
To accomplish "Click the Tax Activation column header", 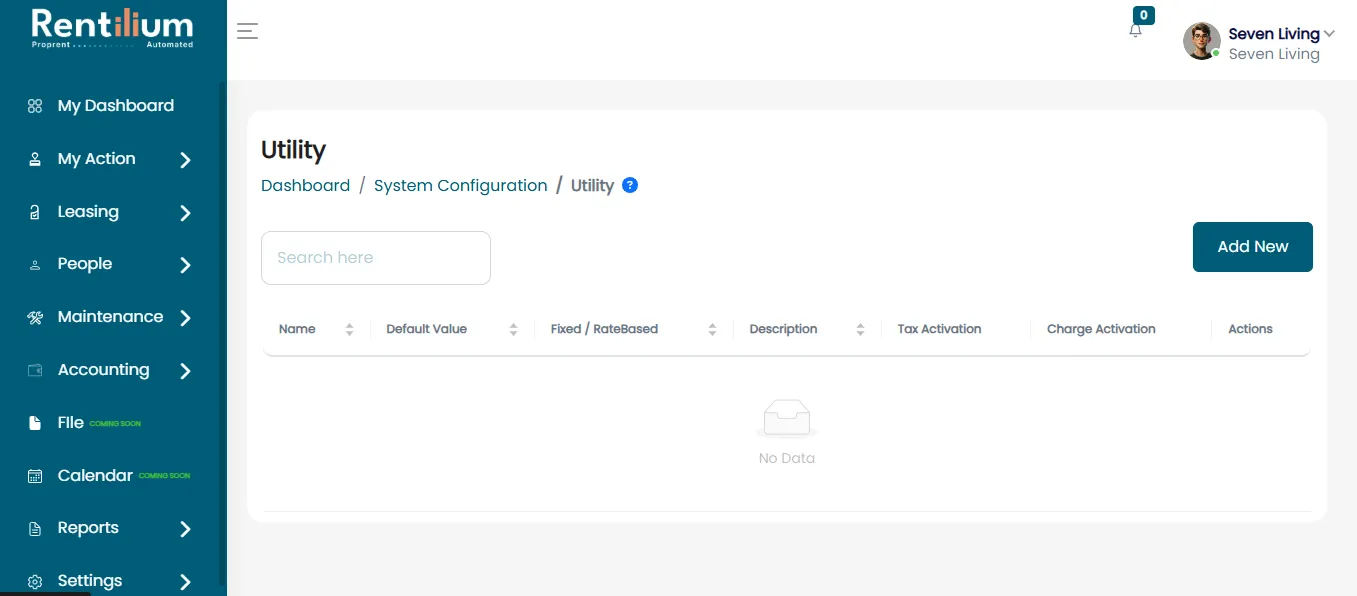I will point(939,329).
